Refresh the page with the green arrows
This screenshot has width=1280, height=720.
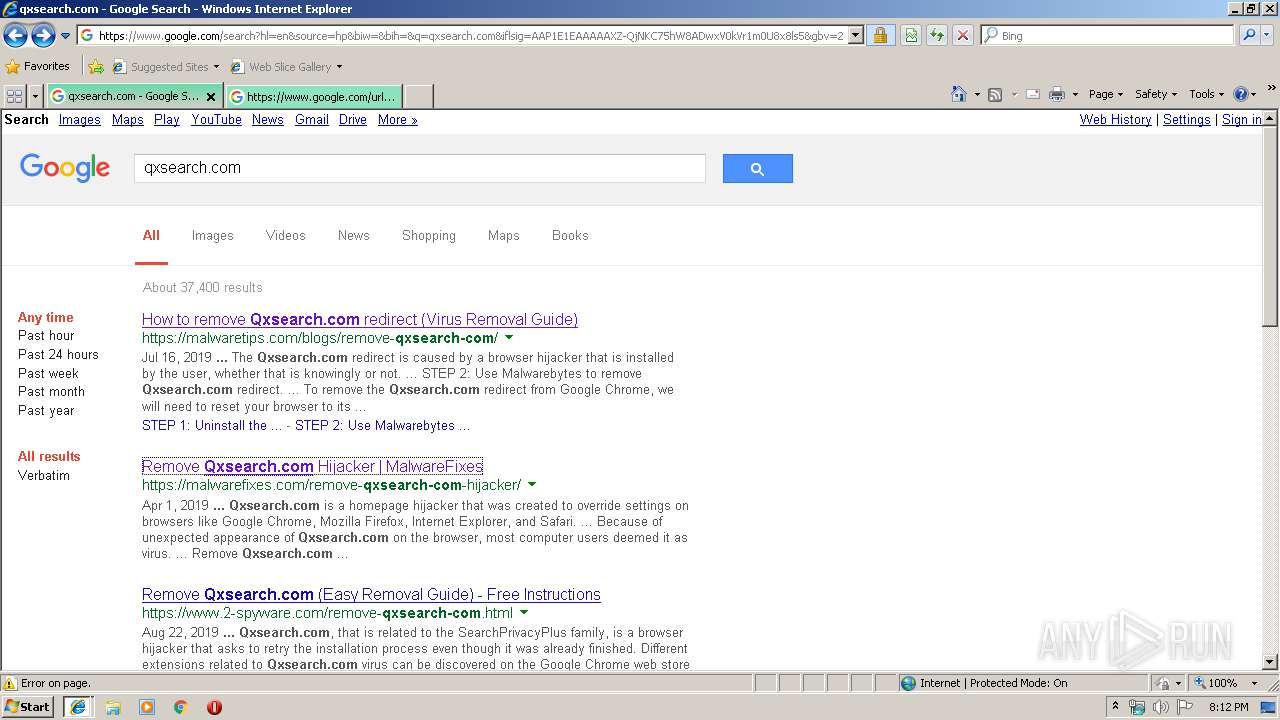(x=937, y=35)
